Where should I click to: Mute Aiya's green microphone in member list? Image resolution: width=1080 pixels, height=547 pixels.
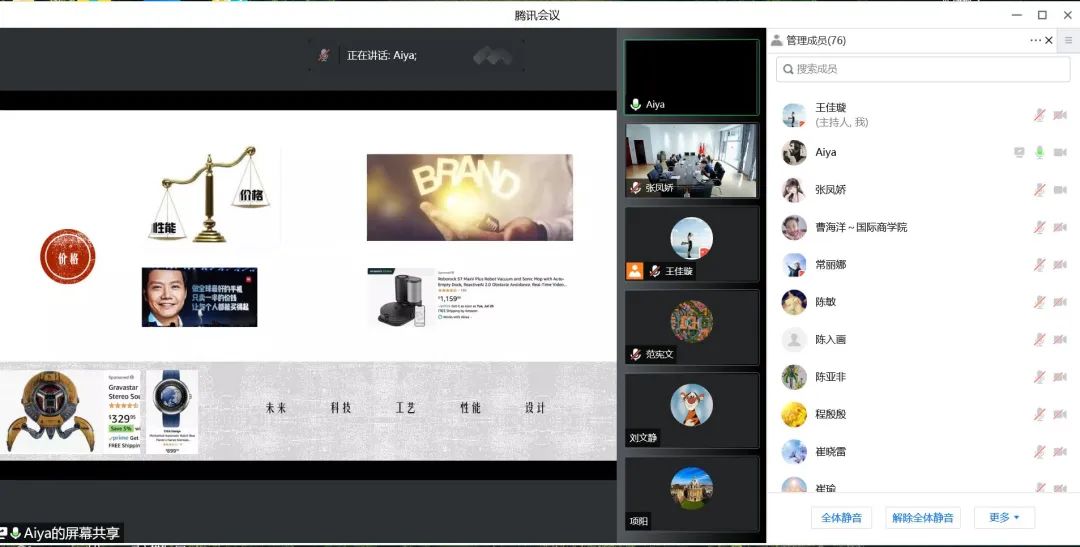[1039, 152]
